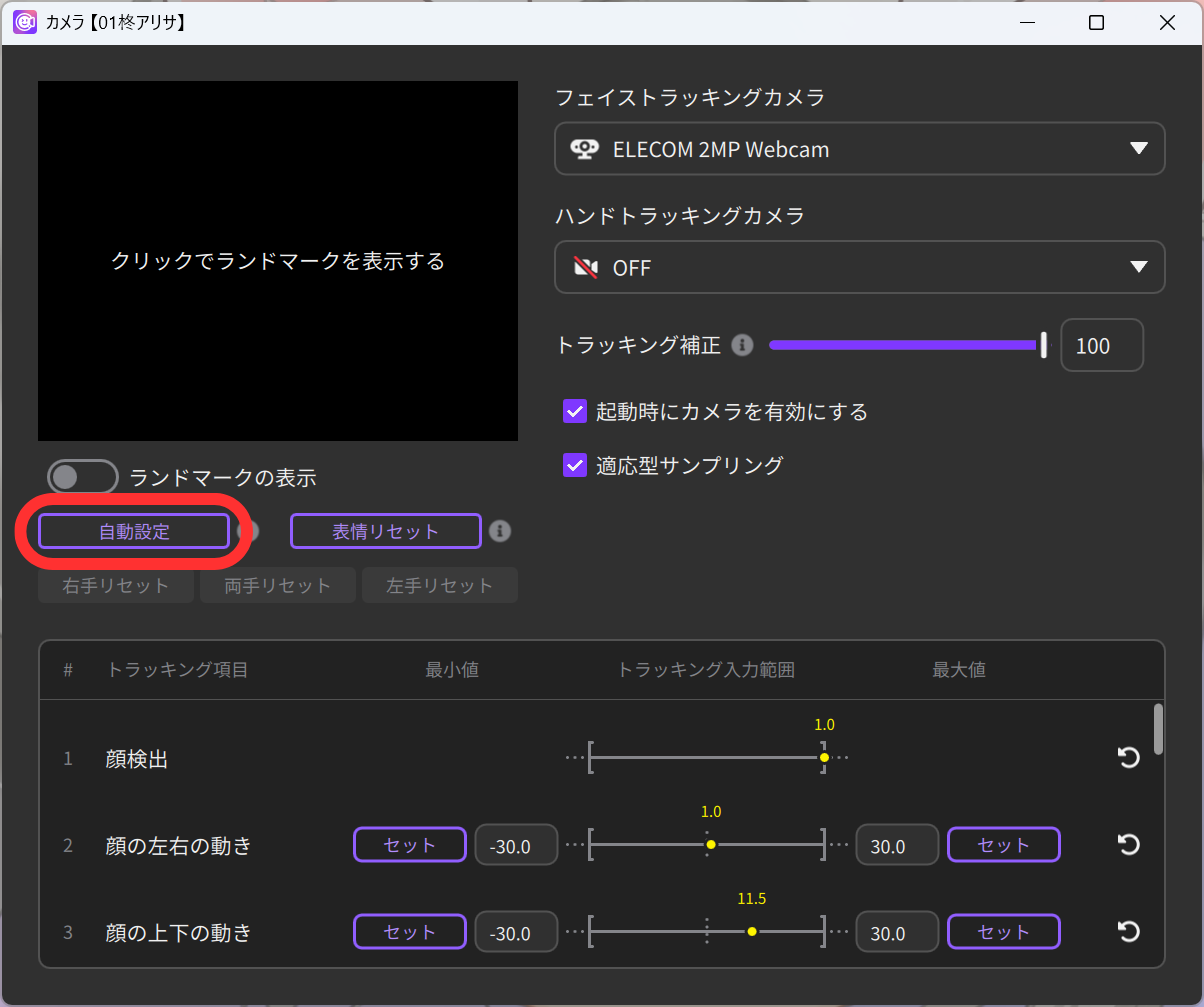The image size is (1204, 1007).
Task: Maximize the カメラ window
Action: click(x=1097, y=22)
